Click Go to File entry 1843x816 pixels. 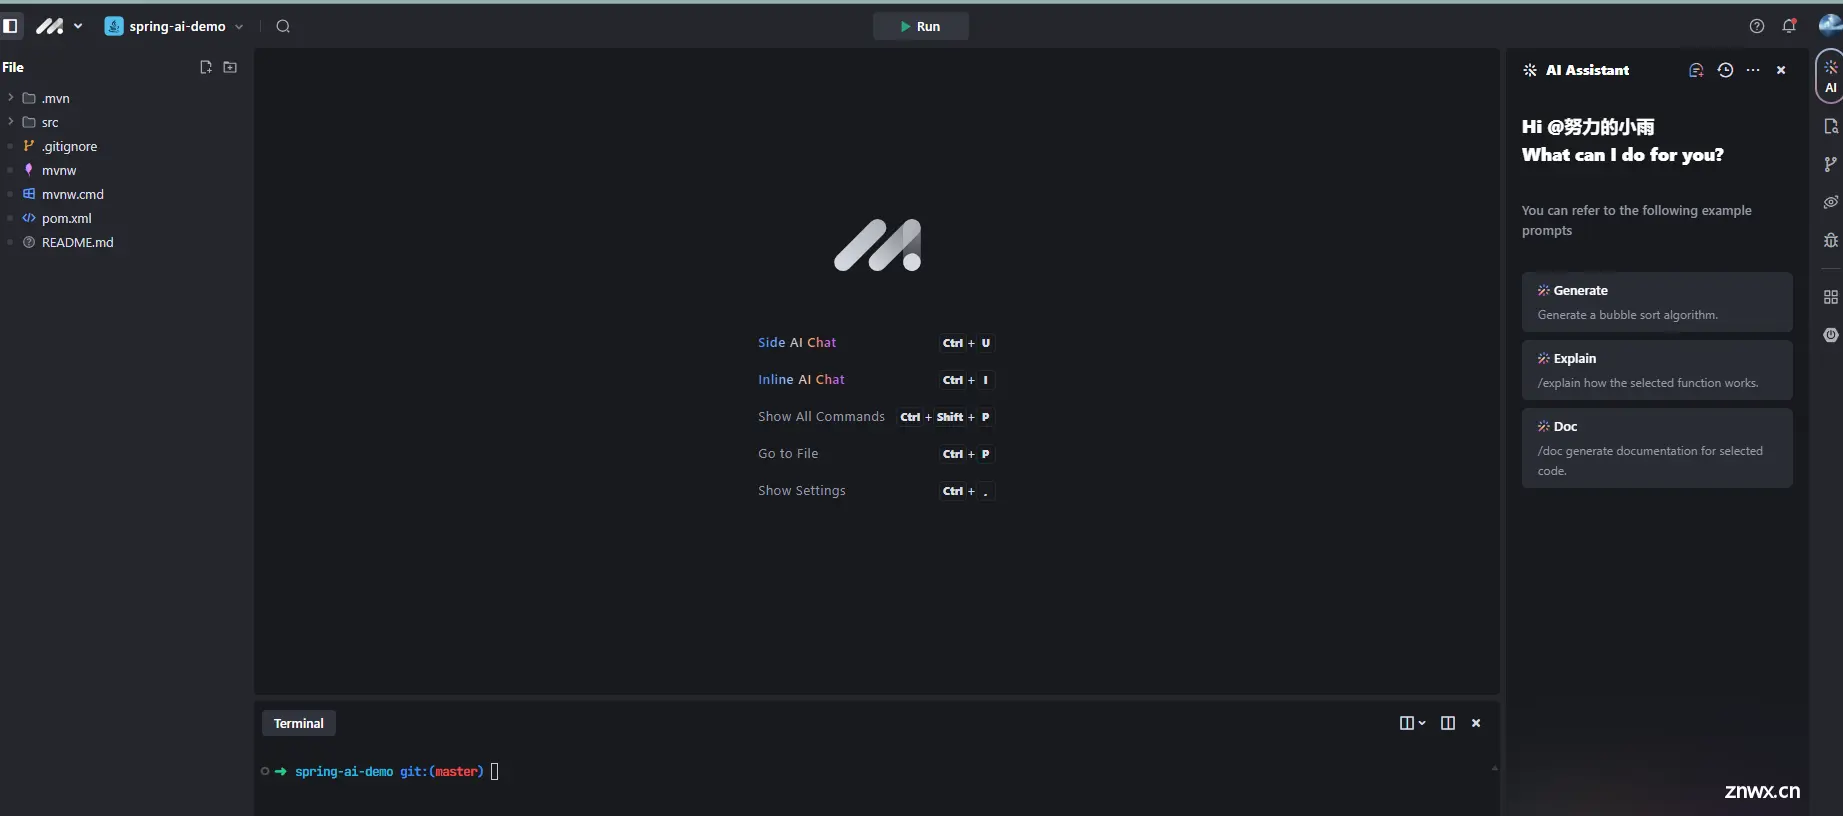point(788,453)
